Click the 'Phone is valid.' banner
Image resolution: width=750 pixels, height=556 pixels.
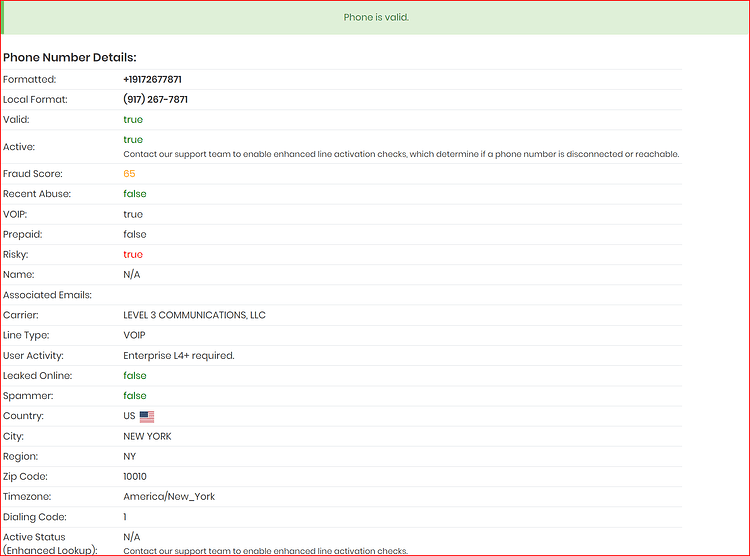pos(376,17)
